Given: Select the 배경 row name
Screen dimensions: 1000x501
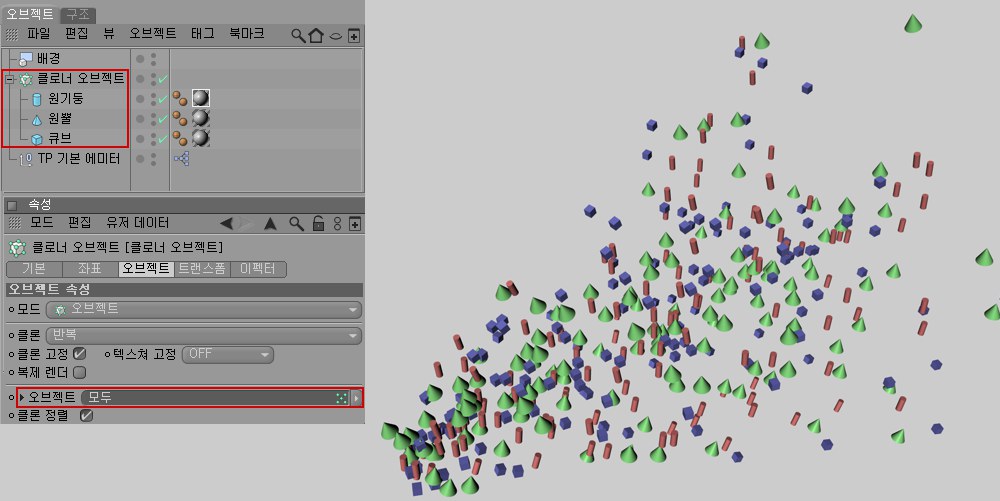Looking at the screenshot, I should pyautogui.click(x=48, y=59).
